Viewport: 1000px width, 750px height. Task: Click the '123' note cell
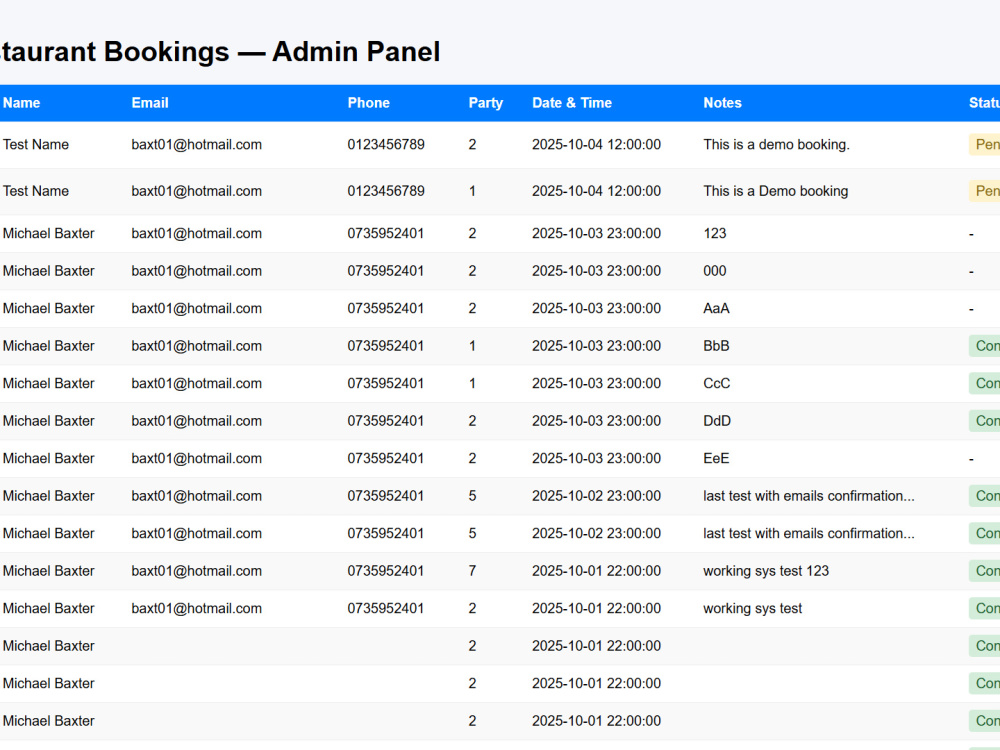(x=715, y=233)
